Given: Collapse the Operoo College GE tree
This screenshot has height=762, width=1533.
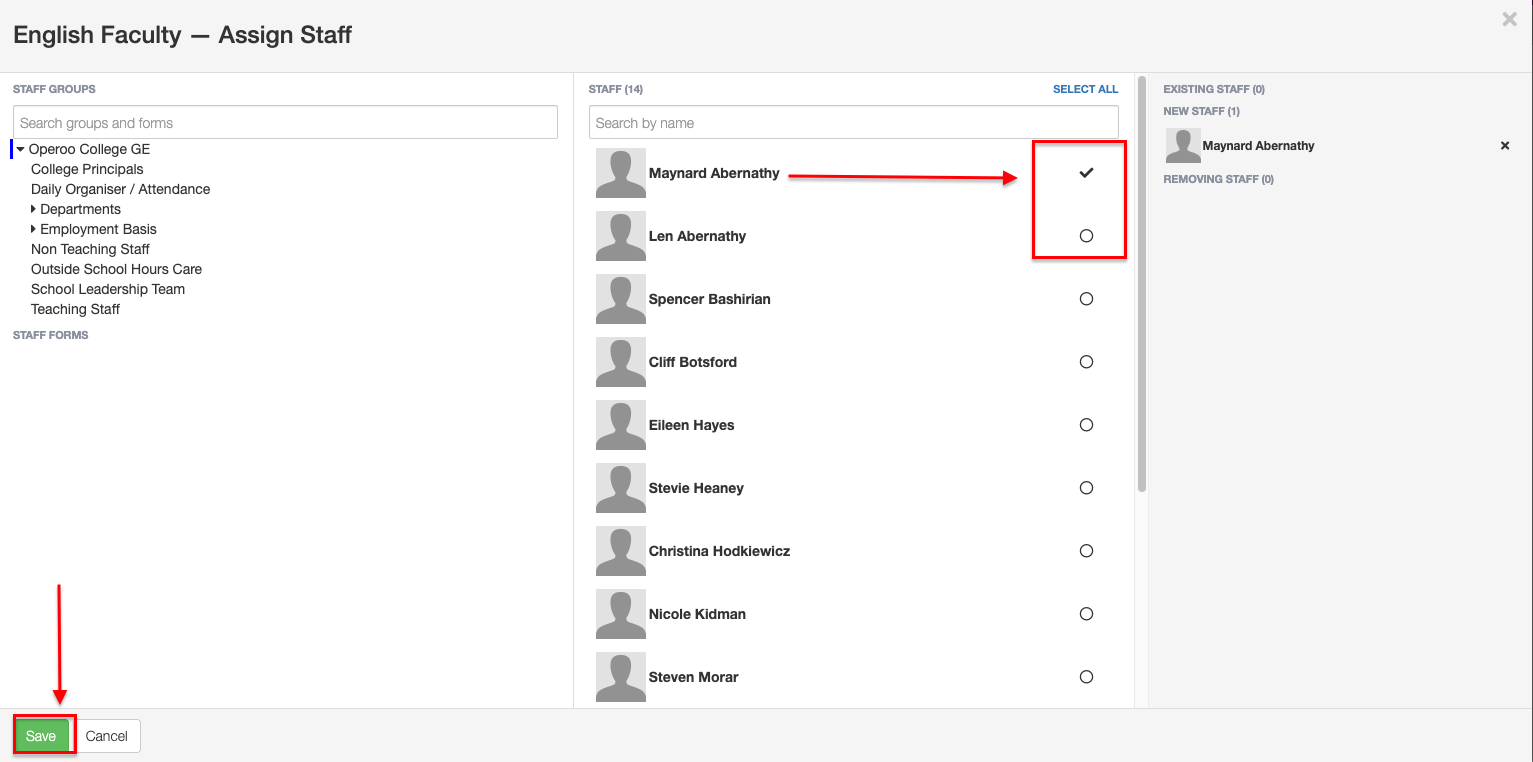Looking at the screenshot, I should 21,149.
